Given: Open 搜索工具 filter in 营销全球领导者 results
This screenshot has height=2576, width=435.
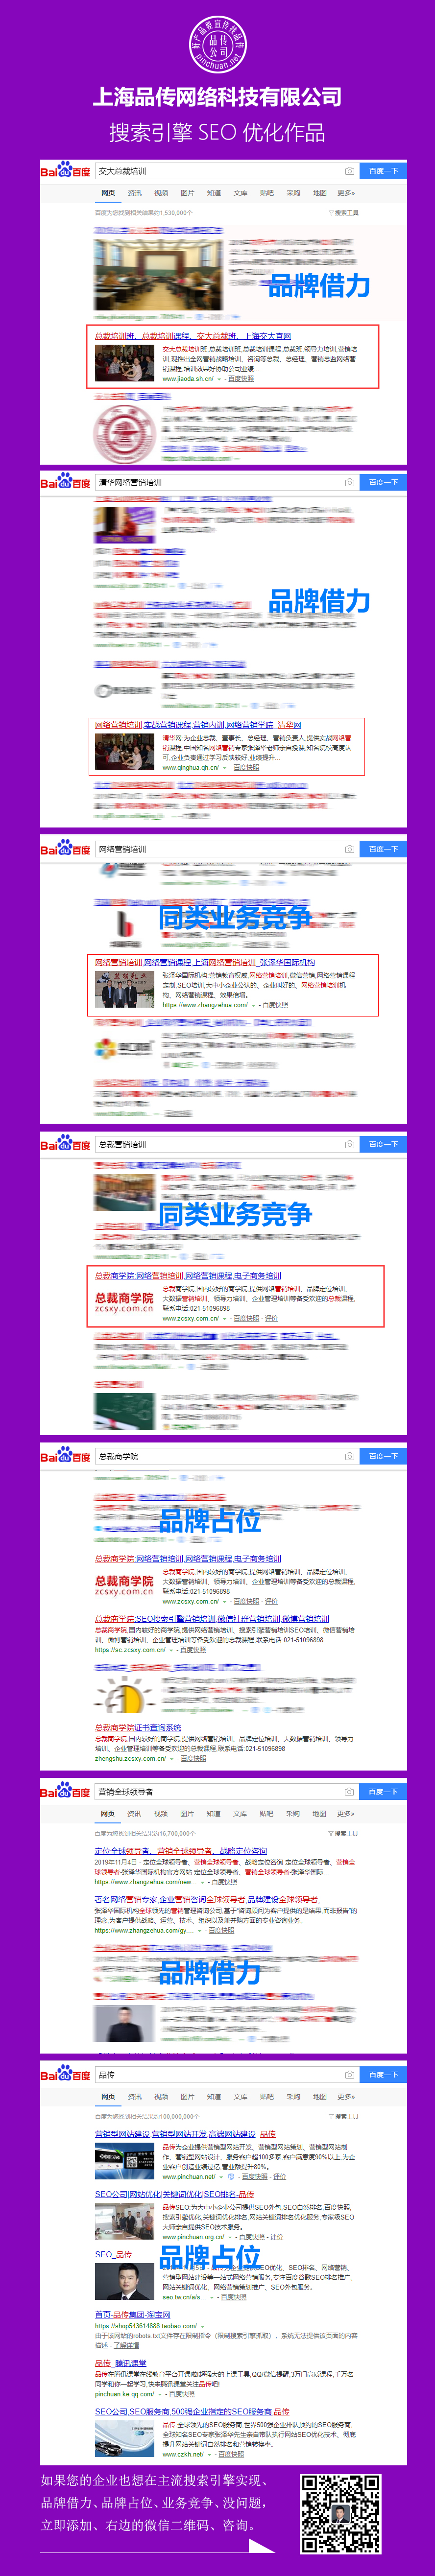Looking at the screenshot, I should 343,1834.
